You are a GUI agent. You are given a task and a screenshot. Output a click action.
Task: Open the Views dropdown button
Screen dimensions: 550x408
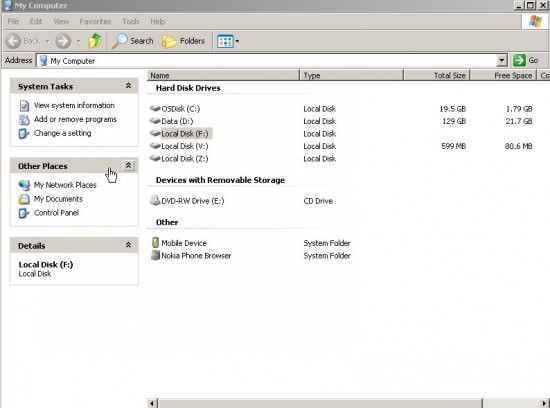pyautogui.click(x=228, y=41)
